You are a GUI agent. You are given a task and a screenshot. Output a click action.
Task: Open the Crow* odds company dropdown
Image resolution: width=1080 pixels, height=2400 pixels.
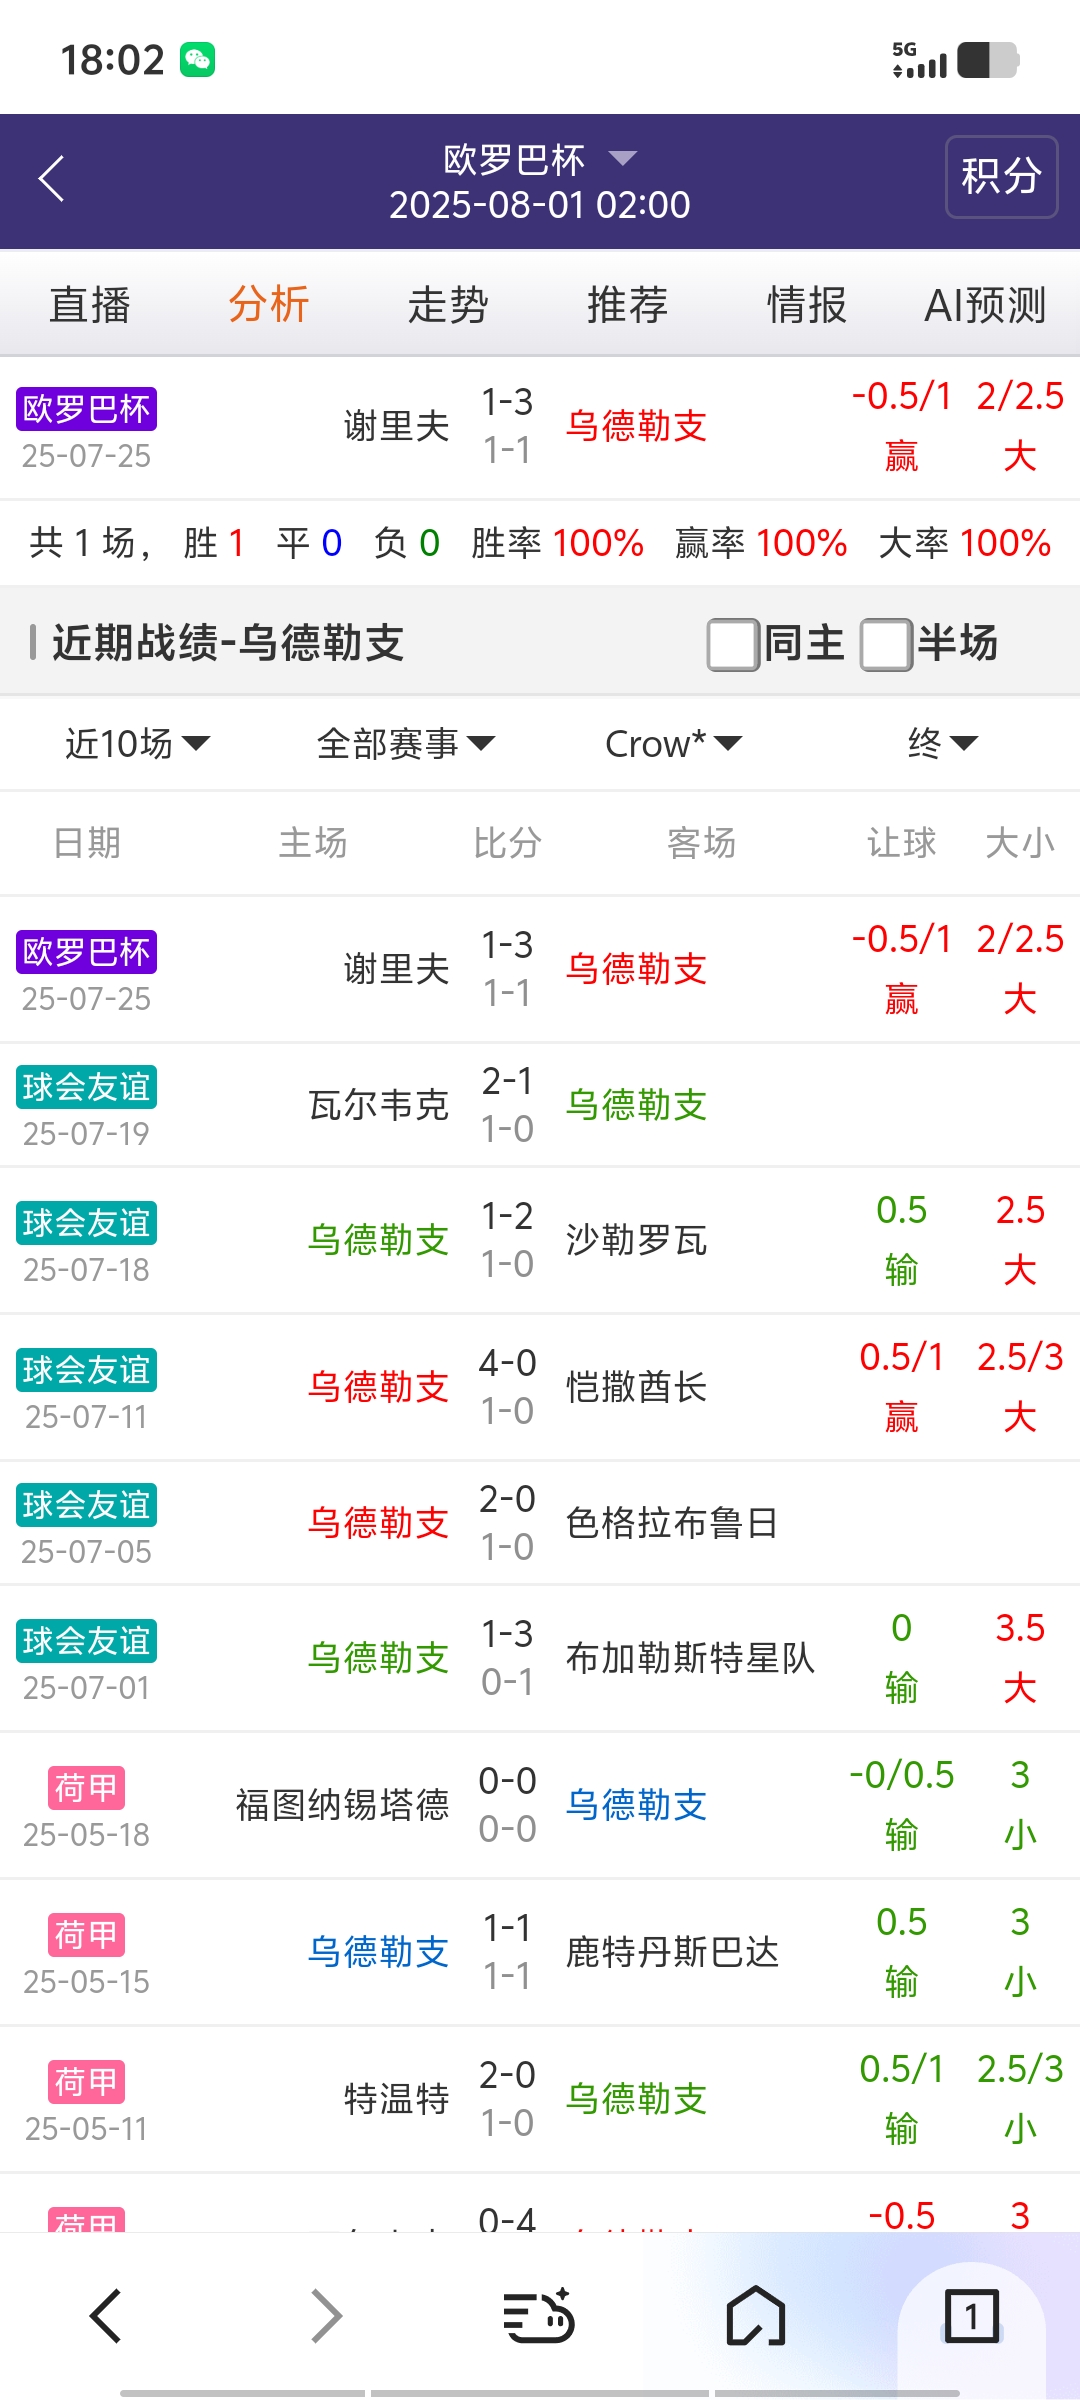click(x=673, y=743)
